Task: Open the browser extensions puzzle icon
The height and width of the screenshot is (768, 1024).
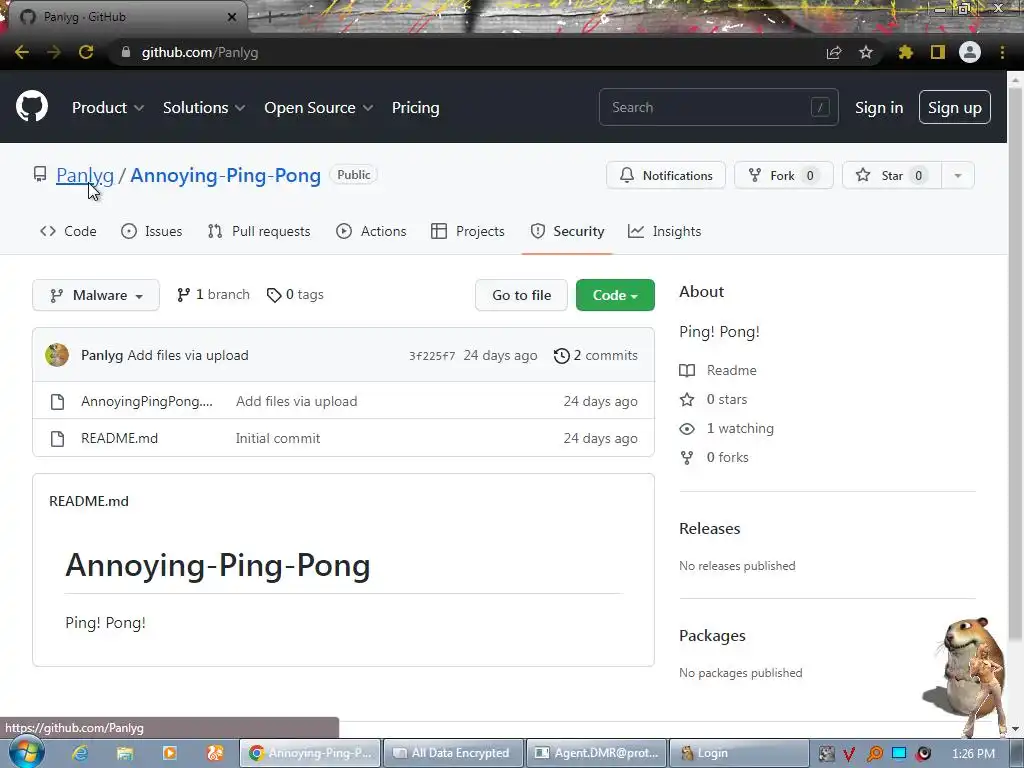Action: point(905,52)
